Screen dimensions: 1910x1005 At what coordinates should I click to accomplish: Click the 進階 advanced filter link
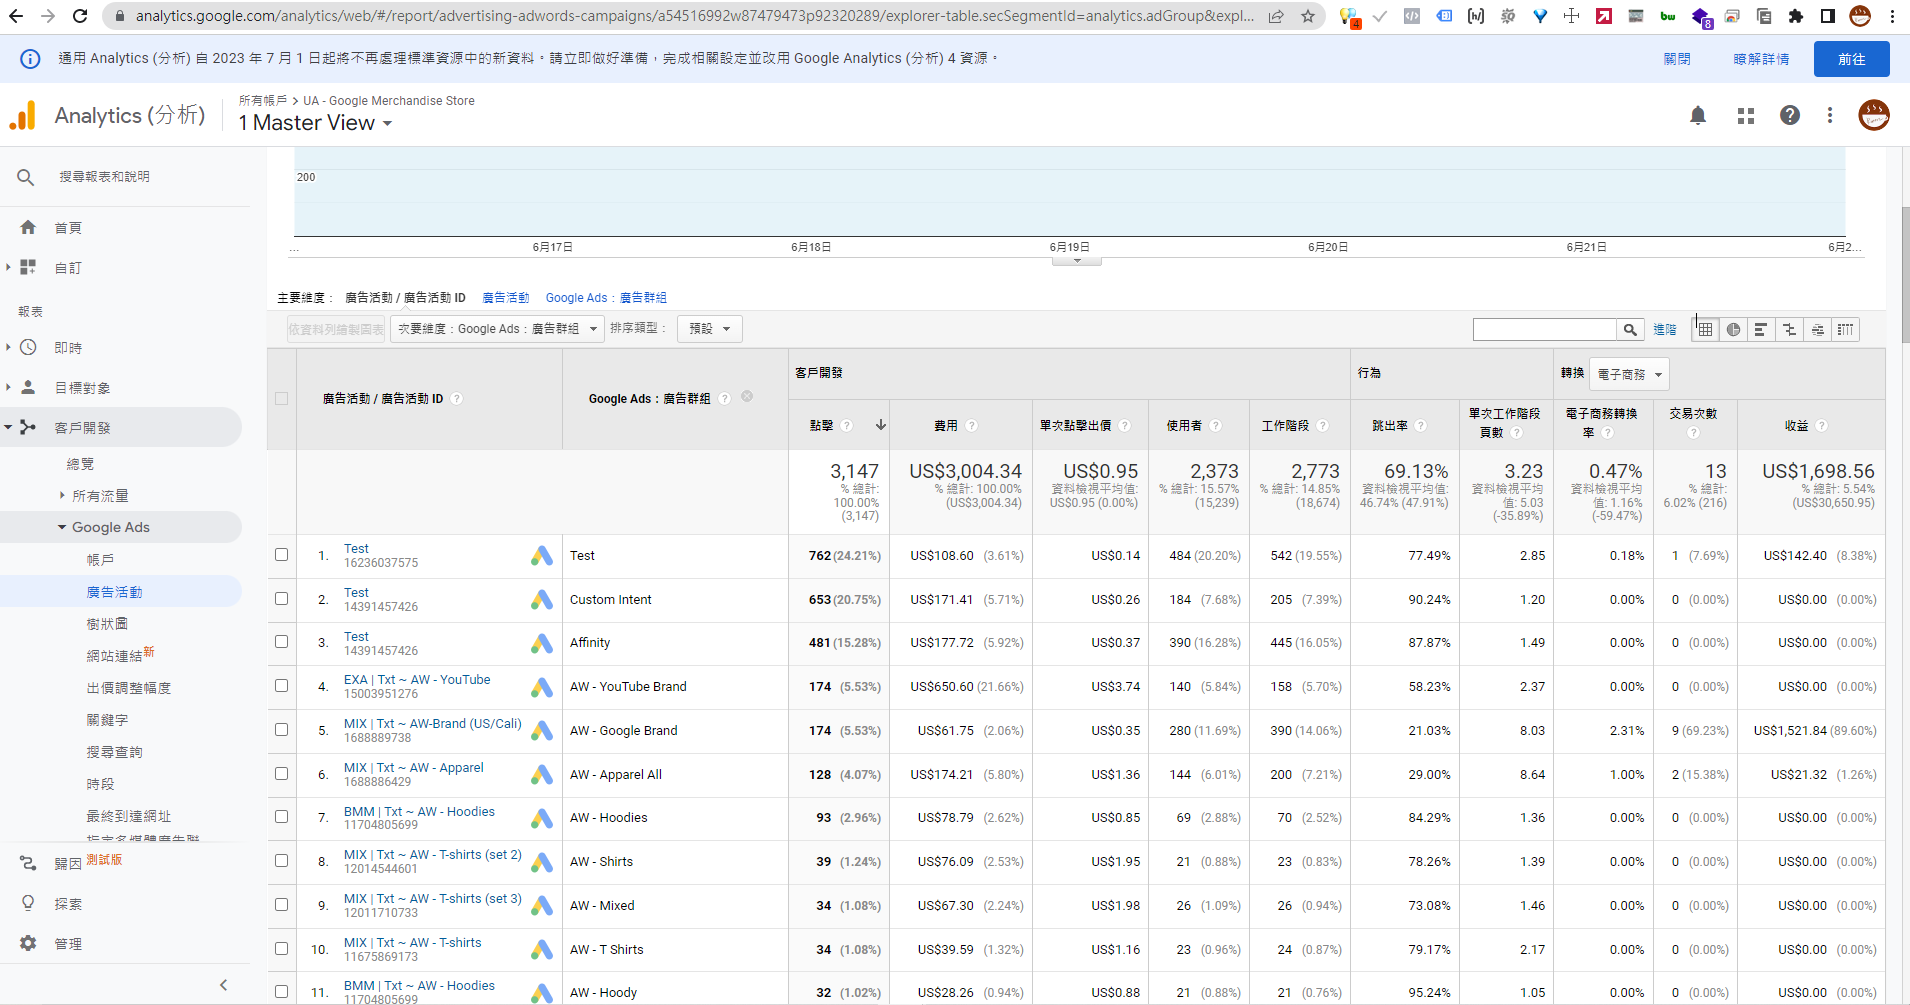click(x=1664, y=330)
